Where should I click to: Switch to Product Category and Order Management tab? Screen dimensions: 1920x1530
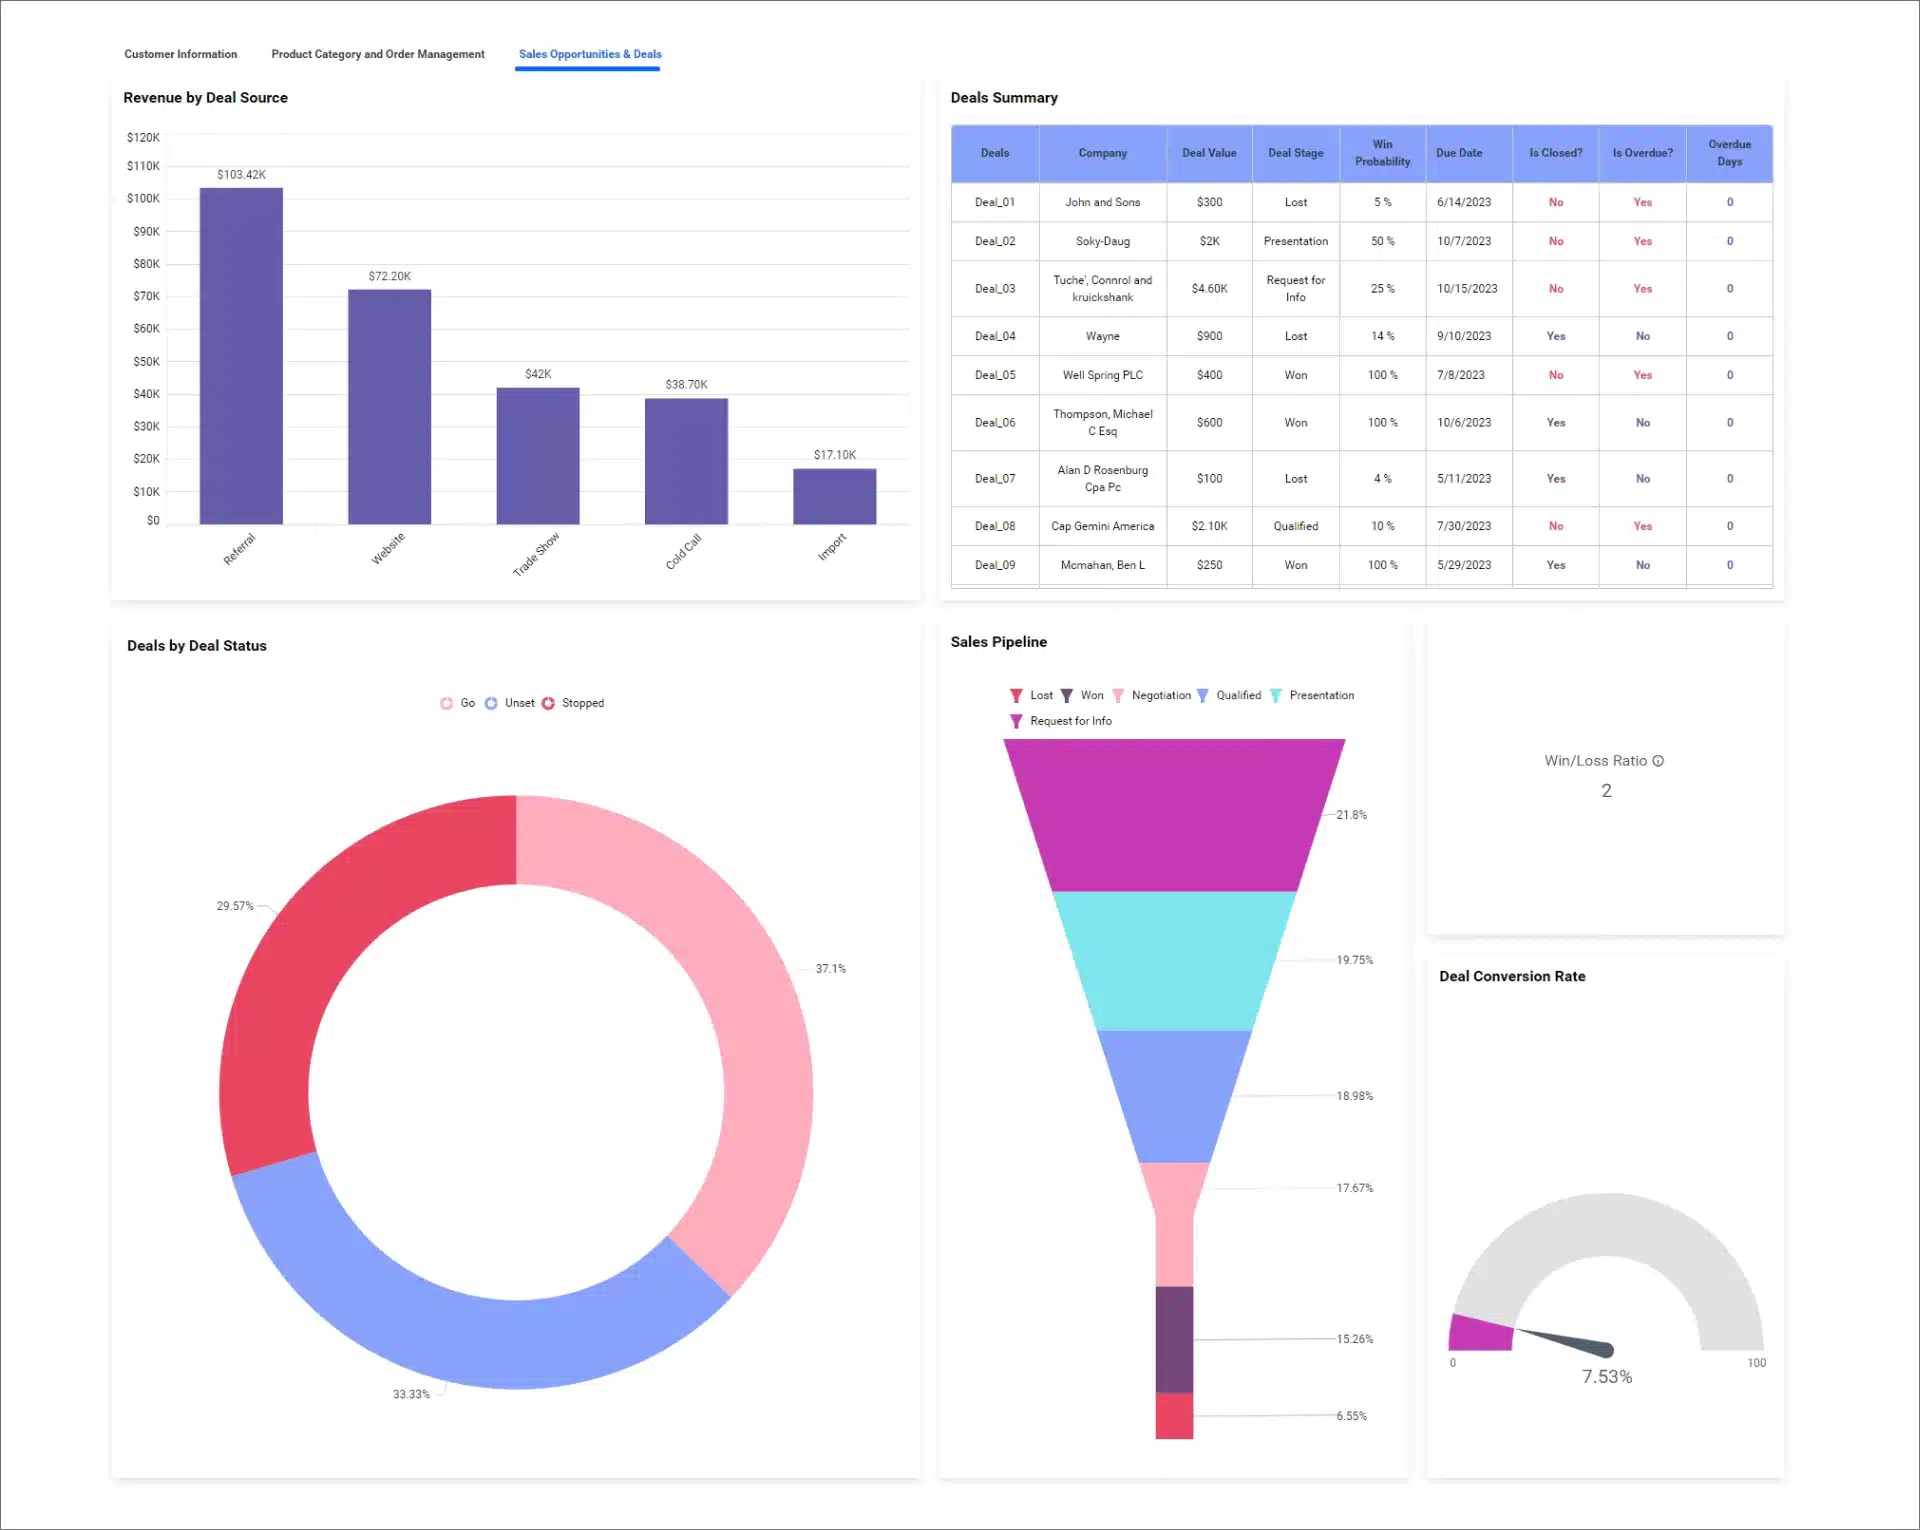(378, 54)
